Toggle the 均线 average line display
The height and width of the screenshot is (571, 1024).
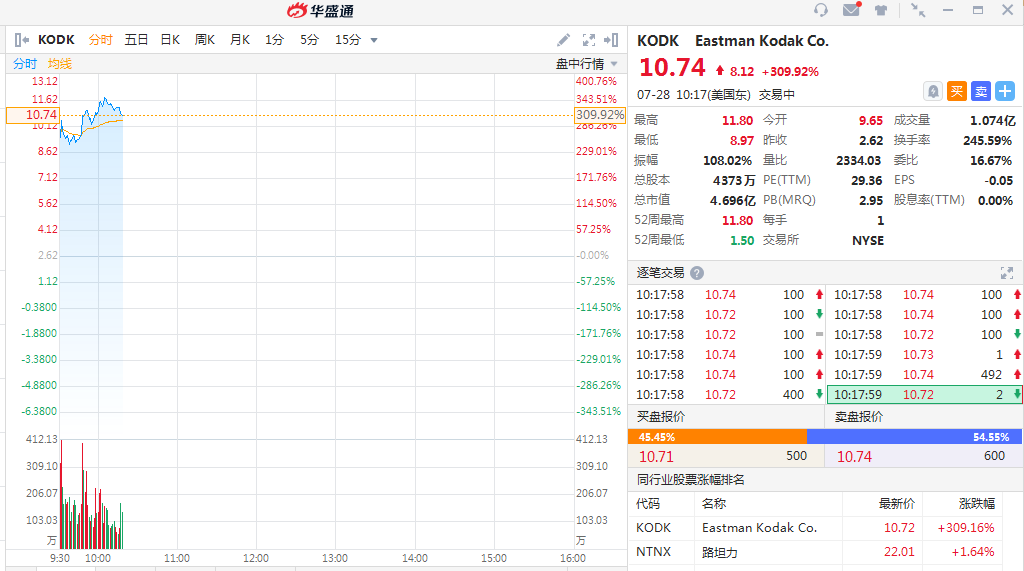(60, 64)
